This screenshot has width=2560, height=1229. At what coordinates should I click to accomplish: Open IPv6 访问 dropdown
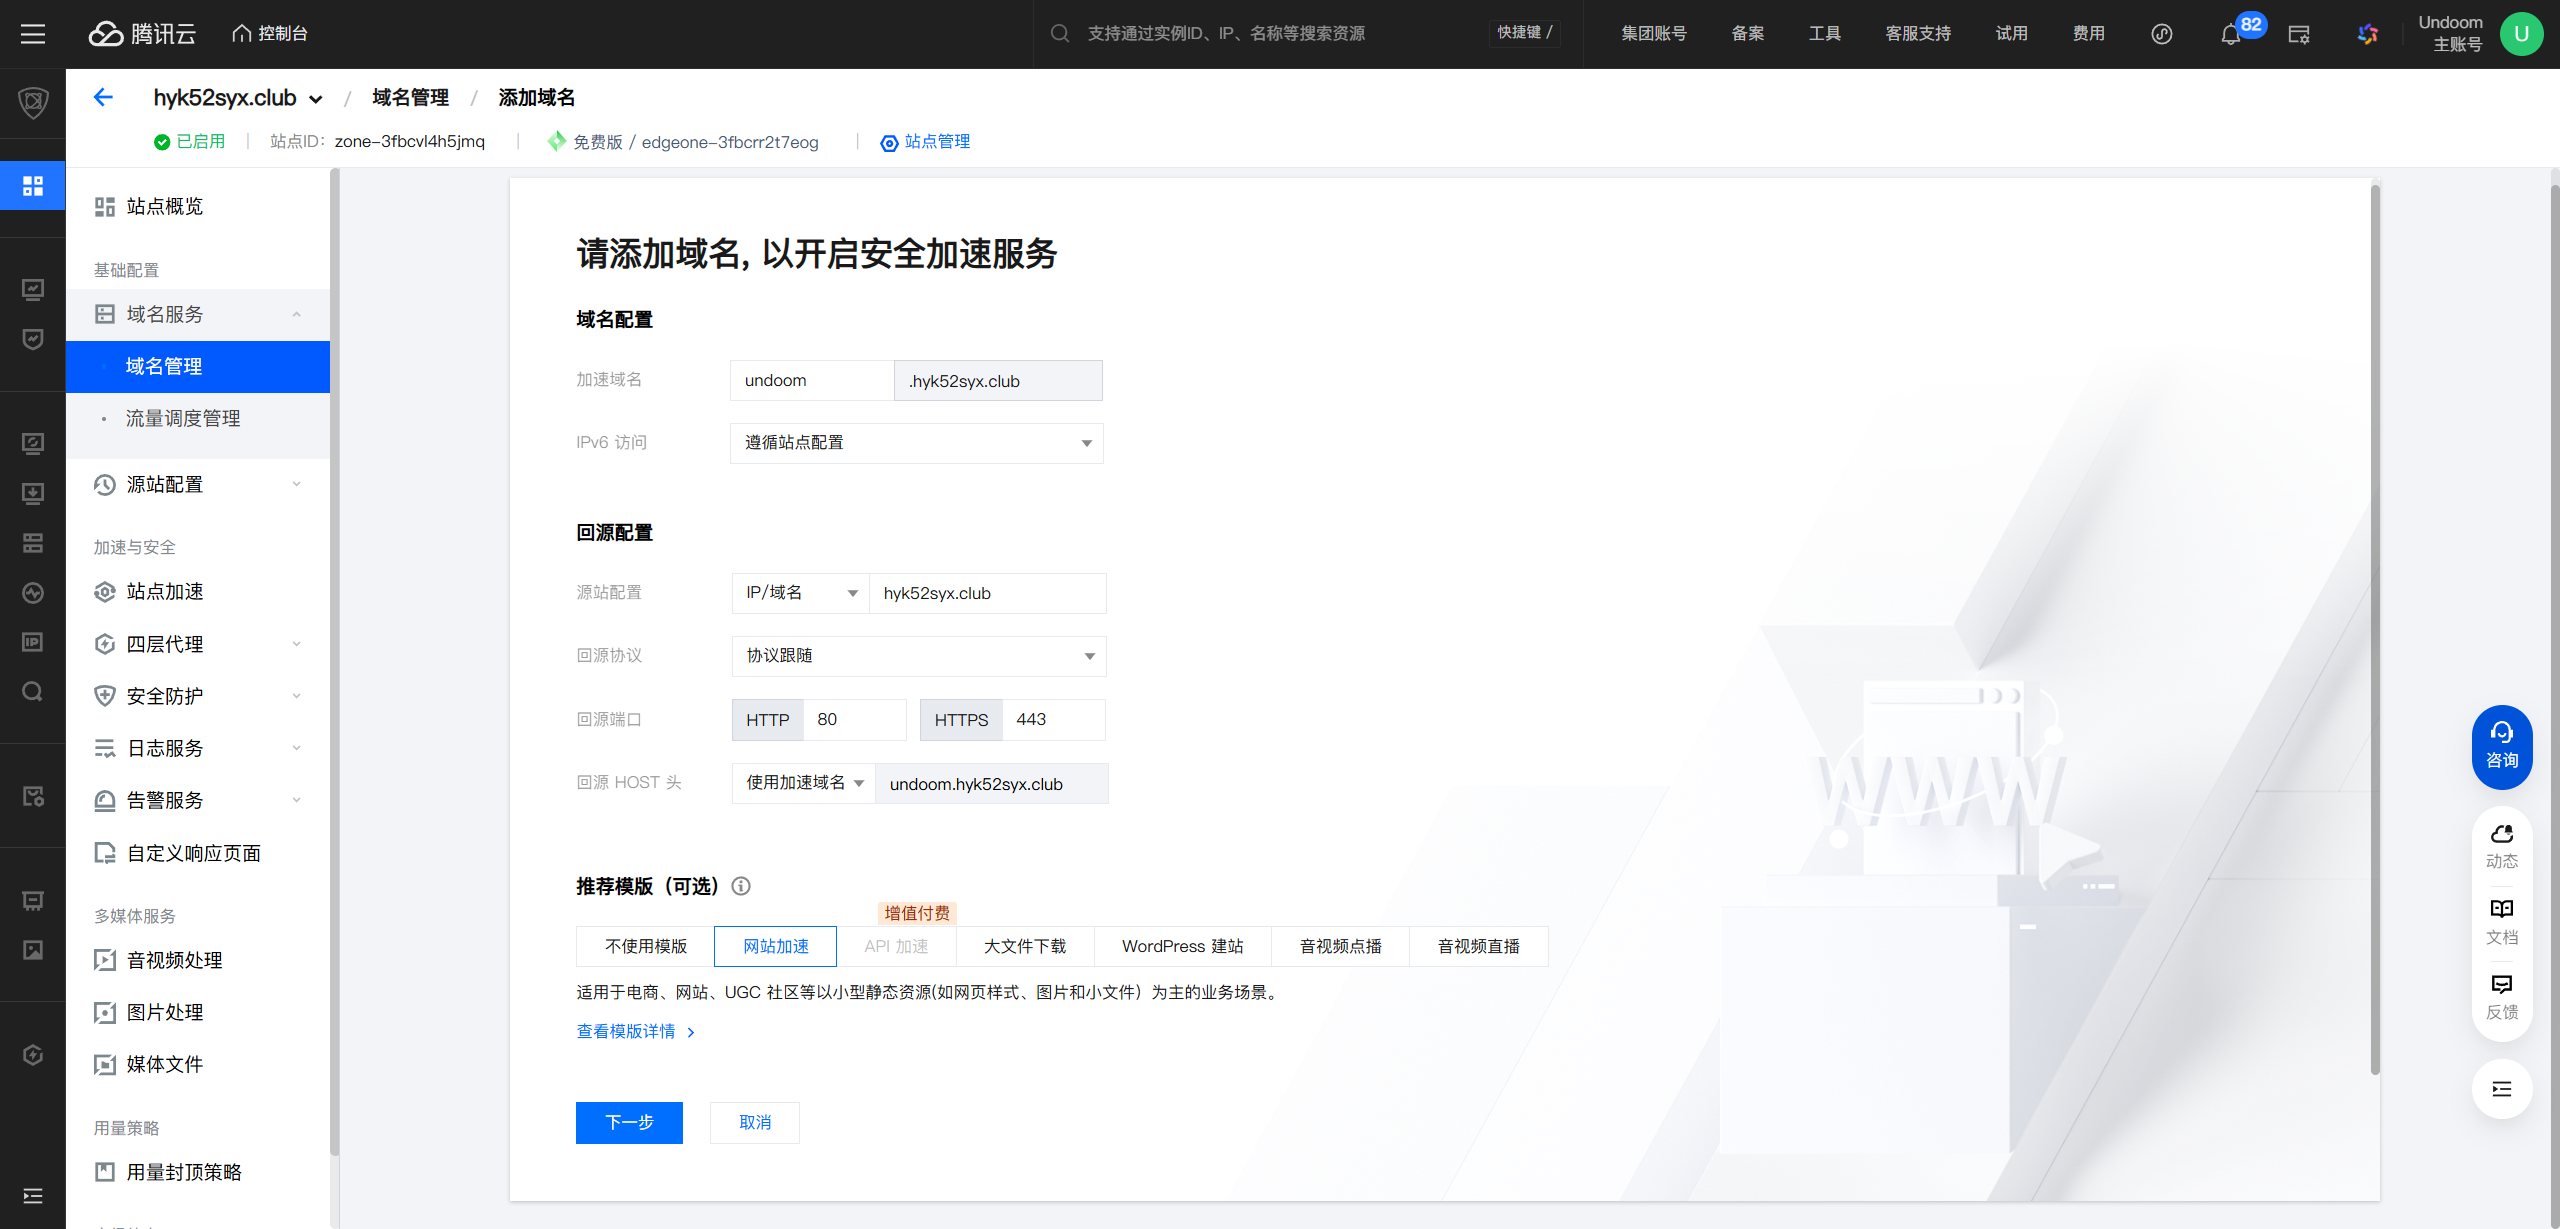(x=916, y=443)
